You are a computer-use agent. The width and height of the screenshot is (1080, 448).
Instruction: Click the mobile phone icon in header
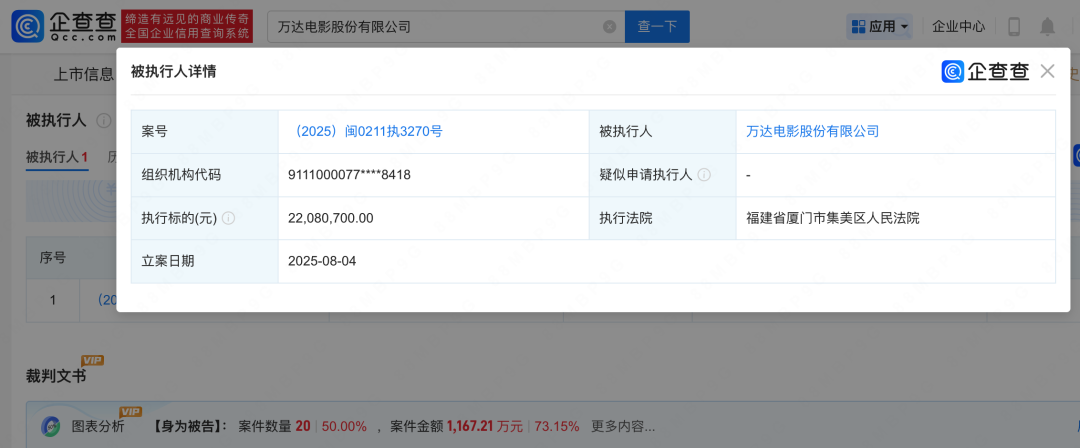click(1014, 27)
